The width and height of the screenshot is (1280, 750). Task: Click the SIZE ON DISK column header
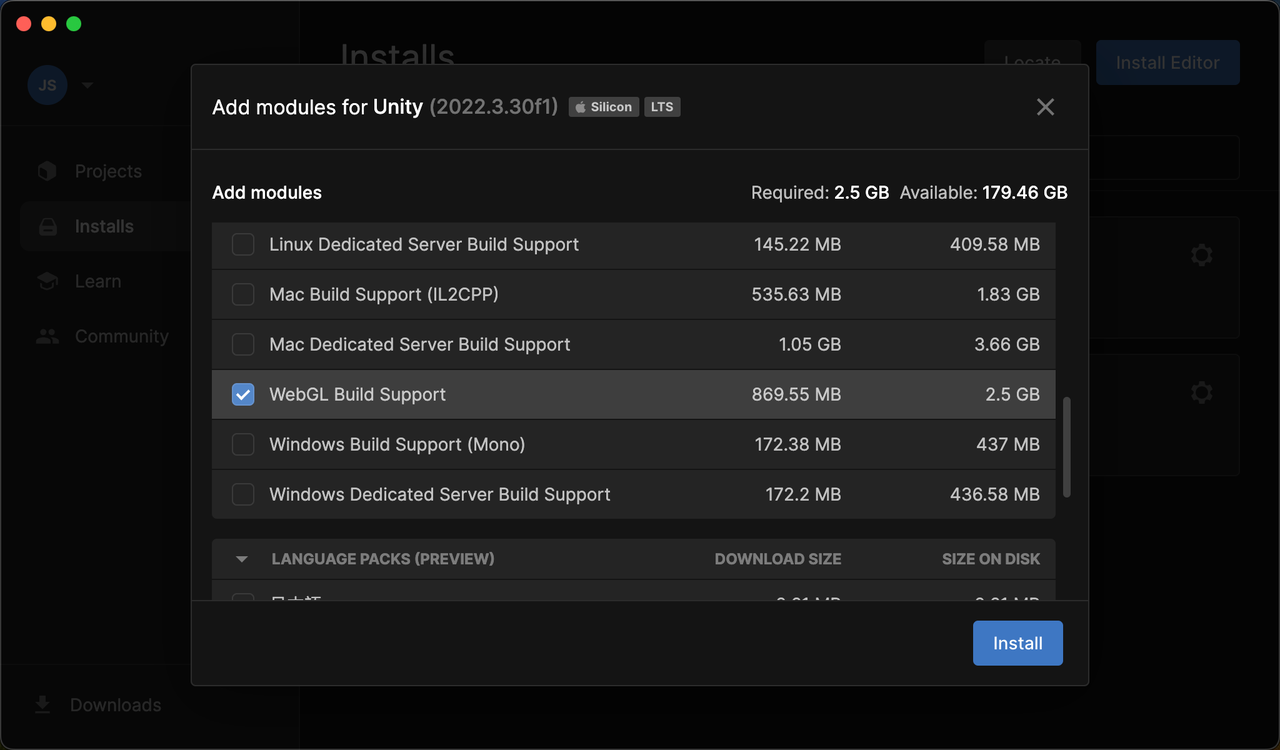pyautogui.click(x=991, y=559)
